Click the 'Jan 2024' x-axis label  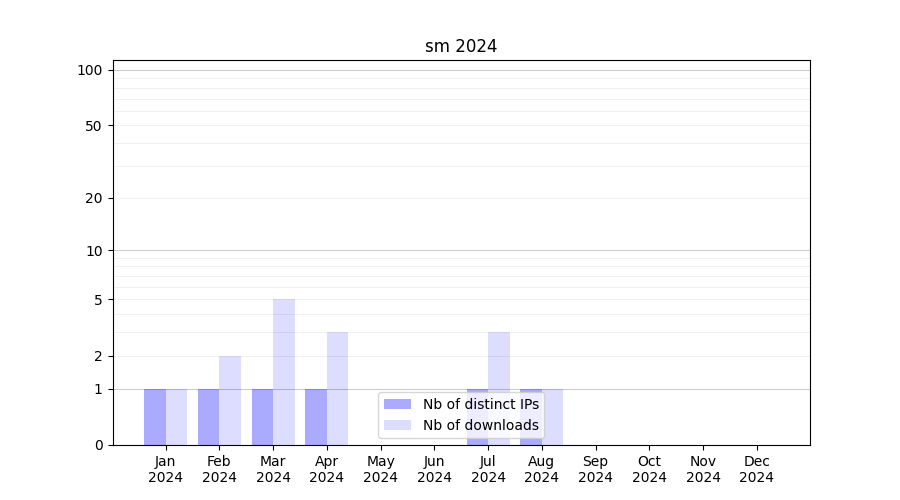166,469
